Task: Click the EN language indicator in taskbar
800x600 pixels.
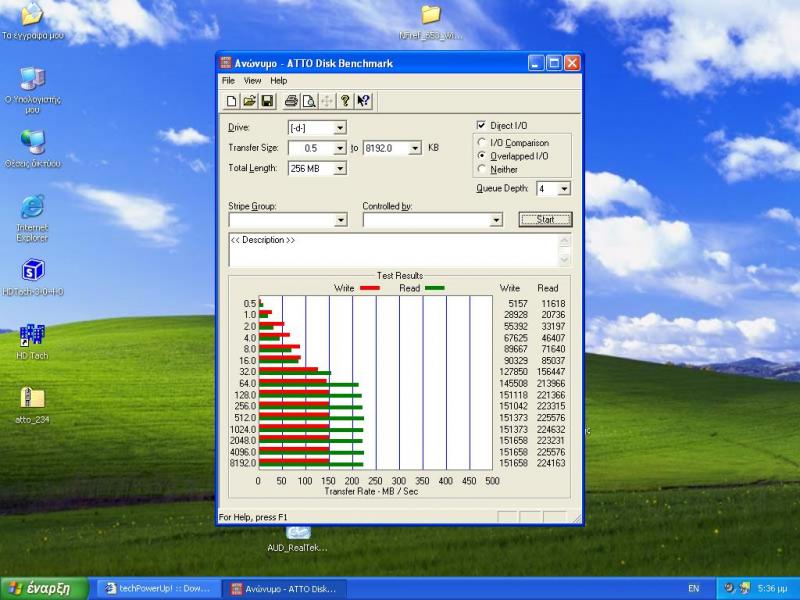Action: [x=694, y=588]
